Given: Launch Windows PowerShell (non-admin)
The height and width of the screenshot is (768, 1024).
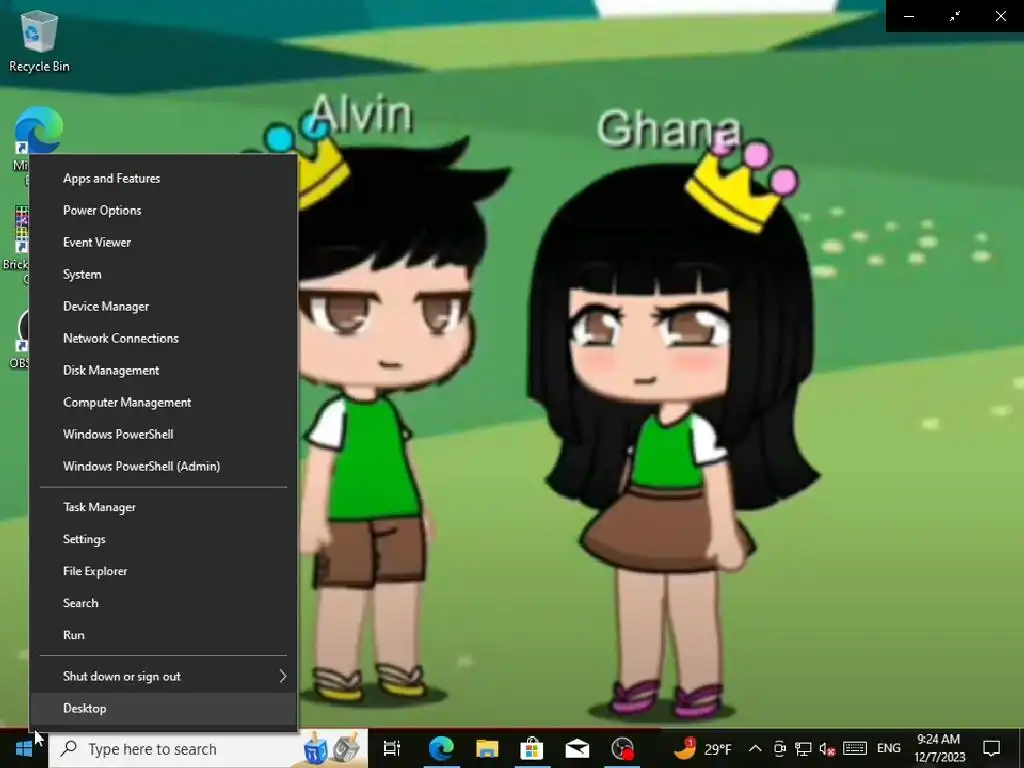Looking at the screenshot, I should [163, 434].
